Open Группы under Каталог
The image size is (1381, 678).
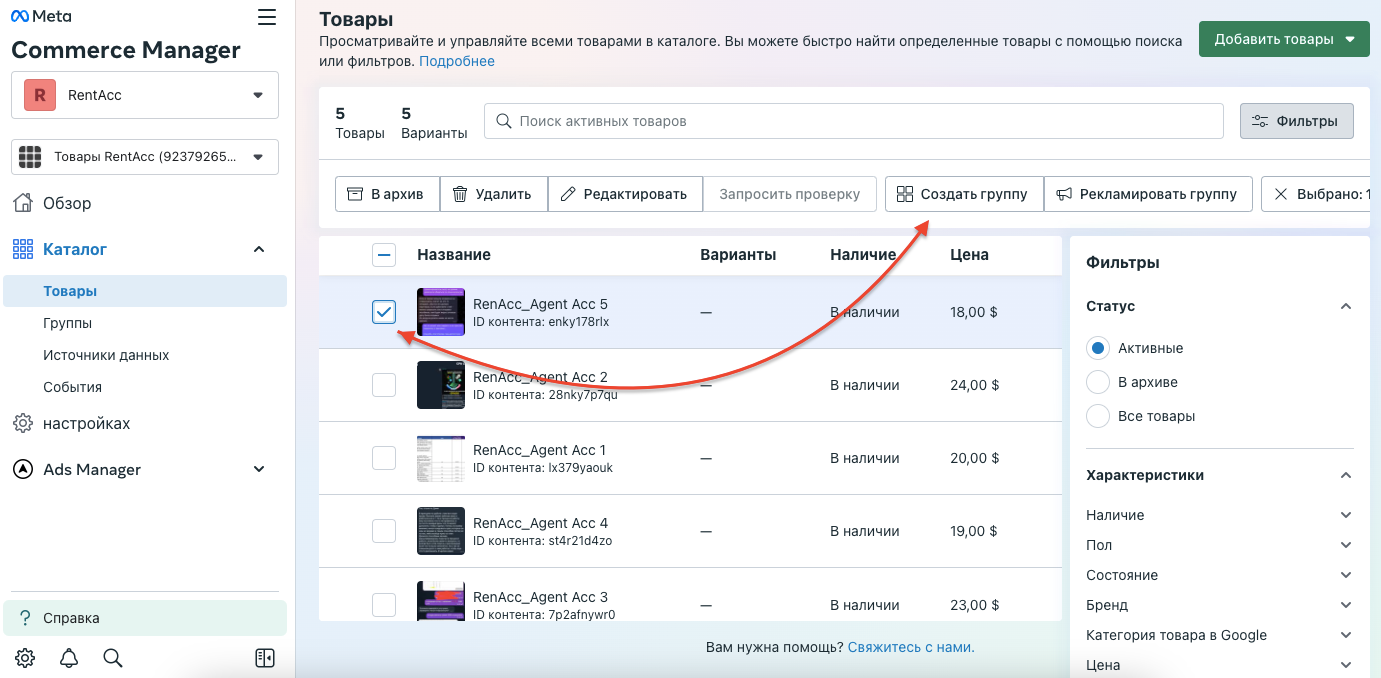coord(68,323)
